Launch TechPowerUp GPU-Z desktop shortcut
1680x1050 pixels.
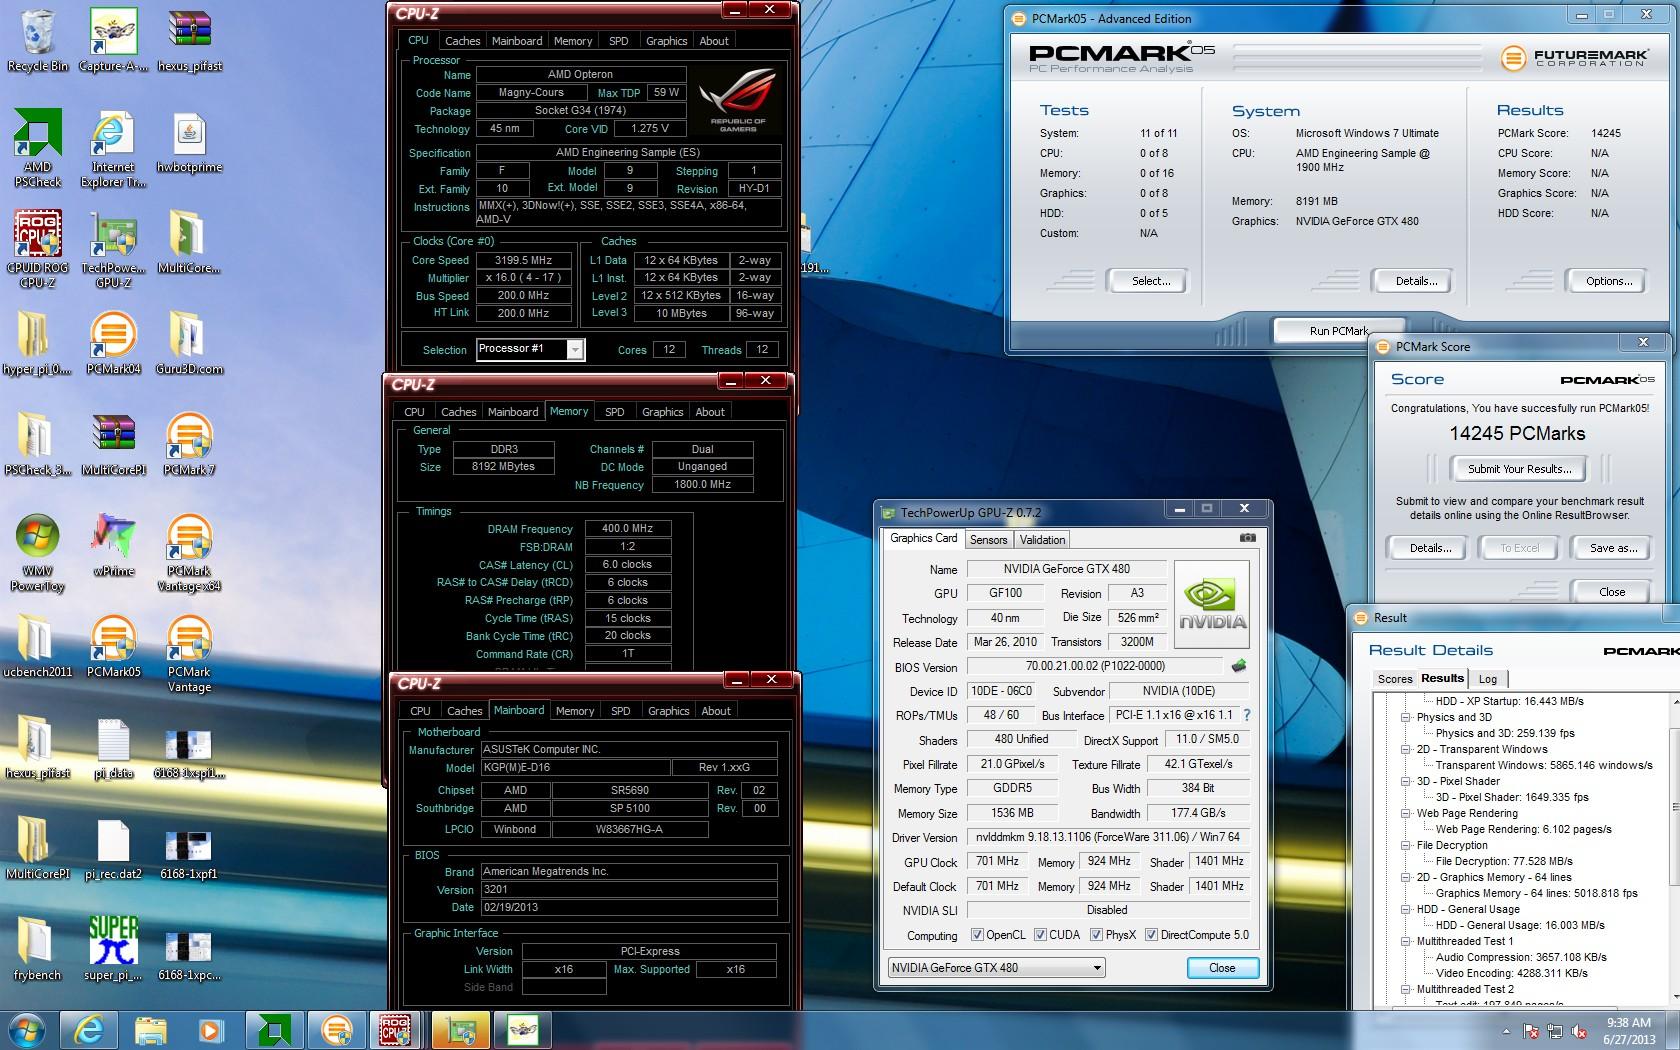click(x=113, y=249)
